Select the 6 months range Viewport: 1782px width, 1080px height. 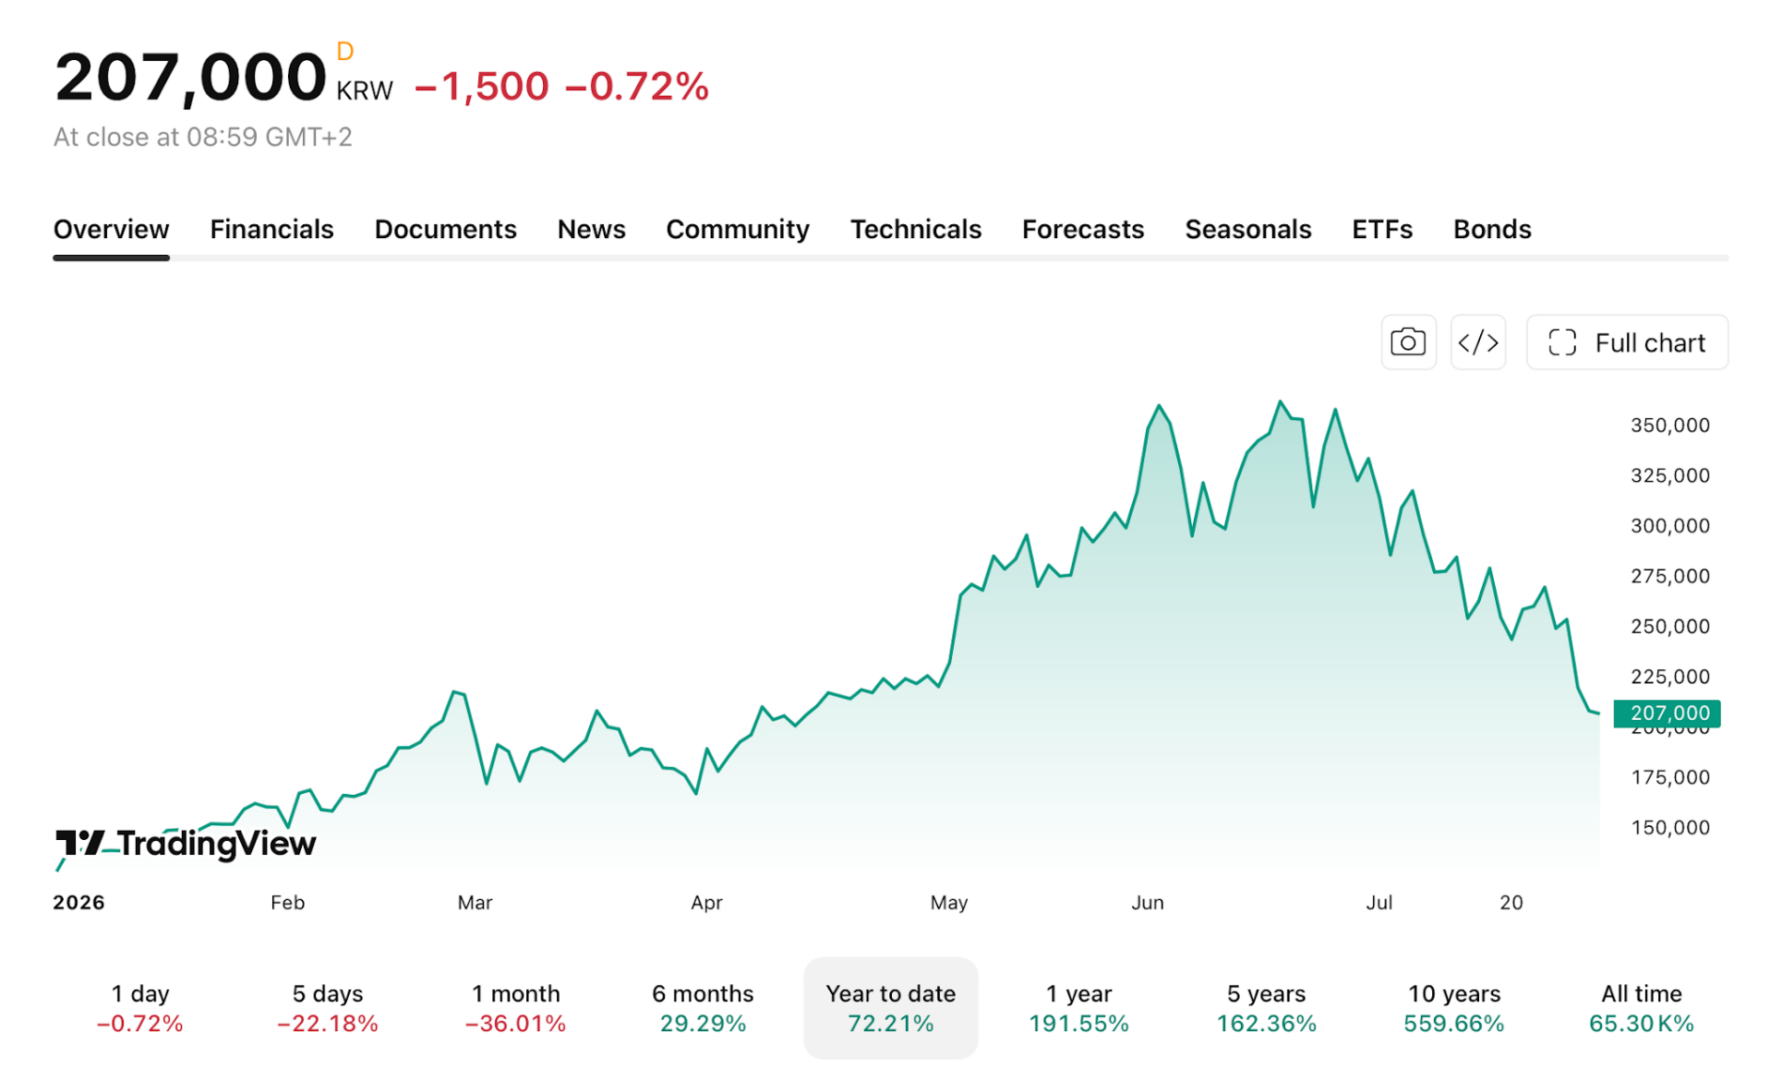703,1008
